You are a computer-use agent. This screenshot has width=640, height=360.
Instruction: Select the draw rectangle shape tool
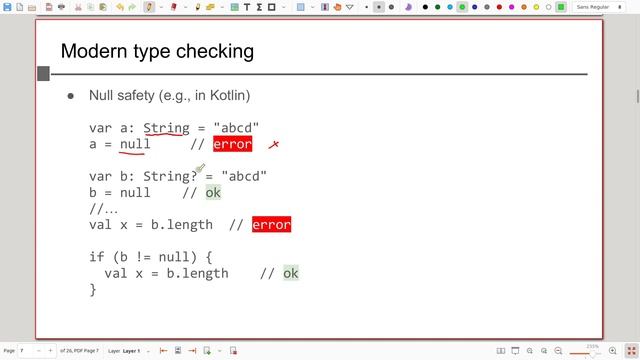[272, 7]
